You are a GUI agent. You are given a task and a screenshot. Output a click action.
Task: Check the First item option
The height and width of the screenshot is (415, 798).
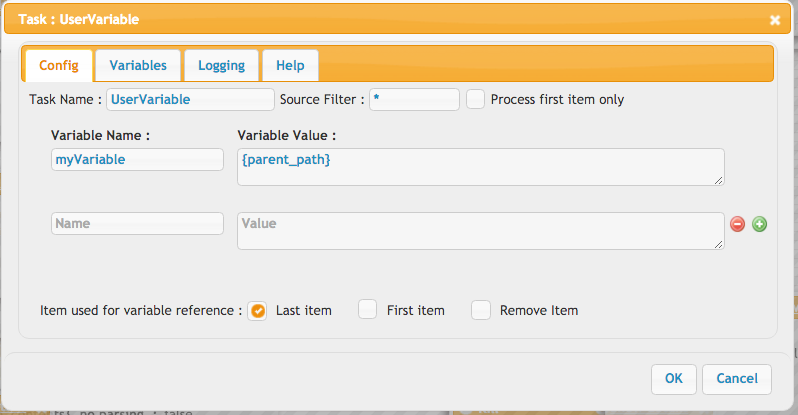click(x=367, y=310)
